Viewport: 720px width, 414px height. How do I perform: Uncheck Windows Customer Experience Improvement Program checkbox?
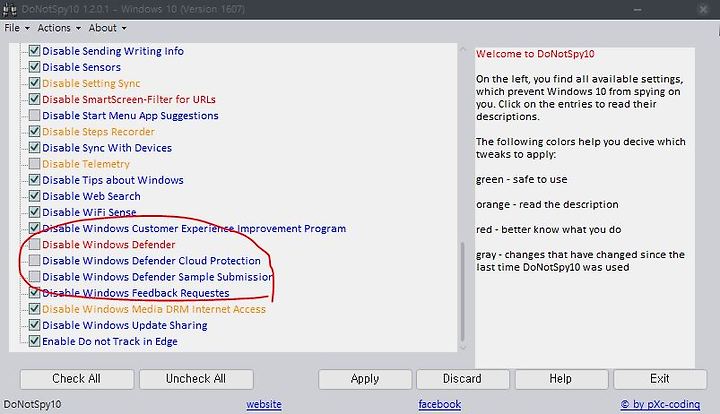[34, 228]
